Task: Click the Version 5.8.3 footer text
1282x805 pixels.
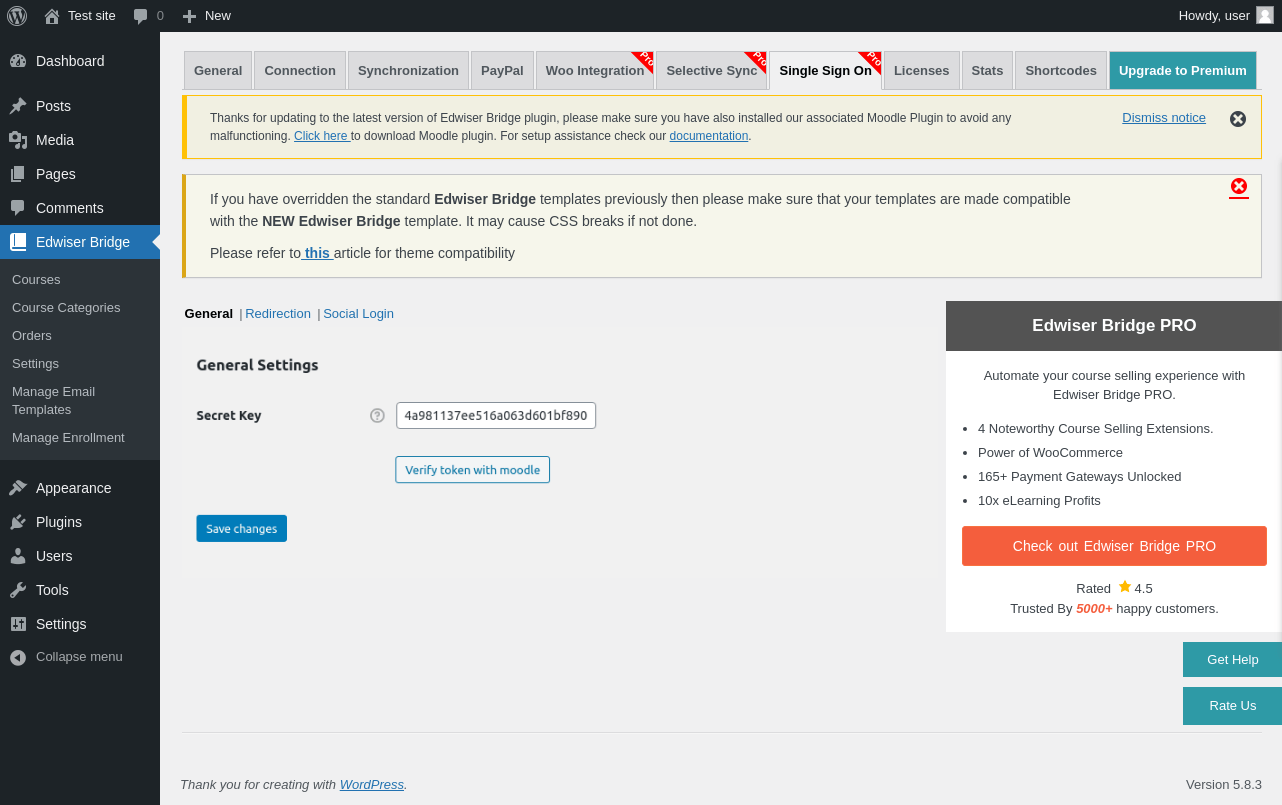Action: [x=1224, y=785]
